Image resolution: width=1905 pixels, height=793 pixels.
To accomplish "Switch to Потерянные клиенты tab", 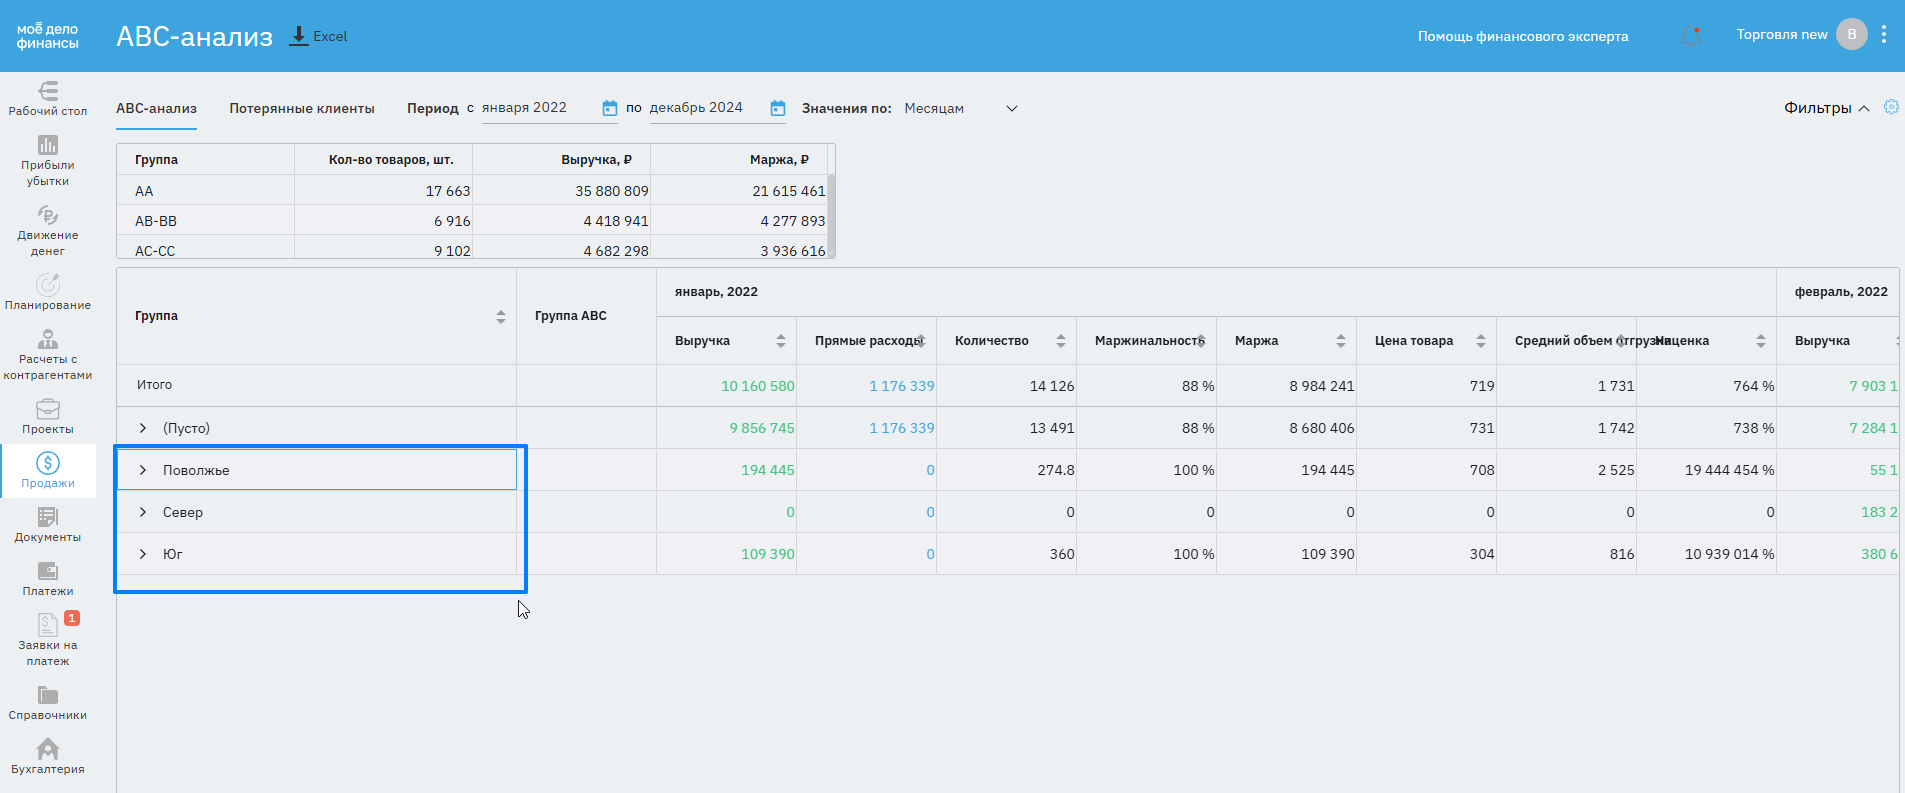I will coord(301,108).
